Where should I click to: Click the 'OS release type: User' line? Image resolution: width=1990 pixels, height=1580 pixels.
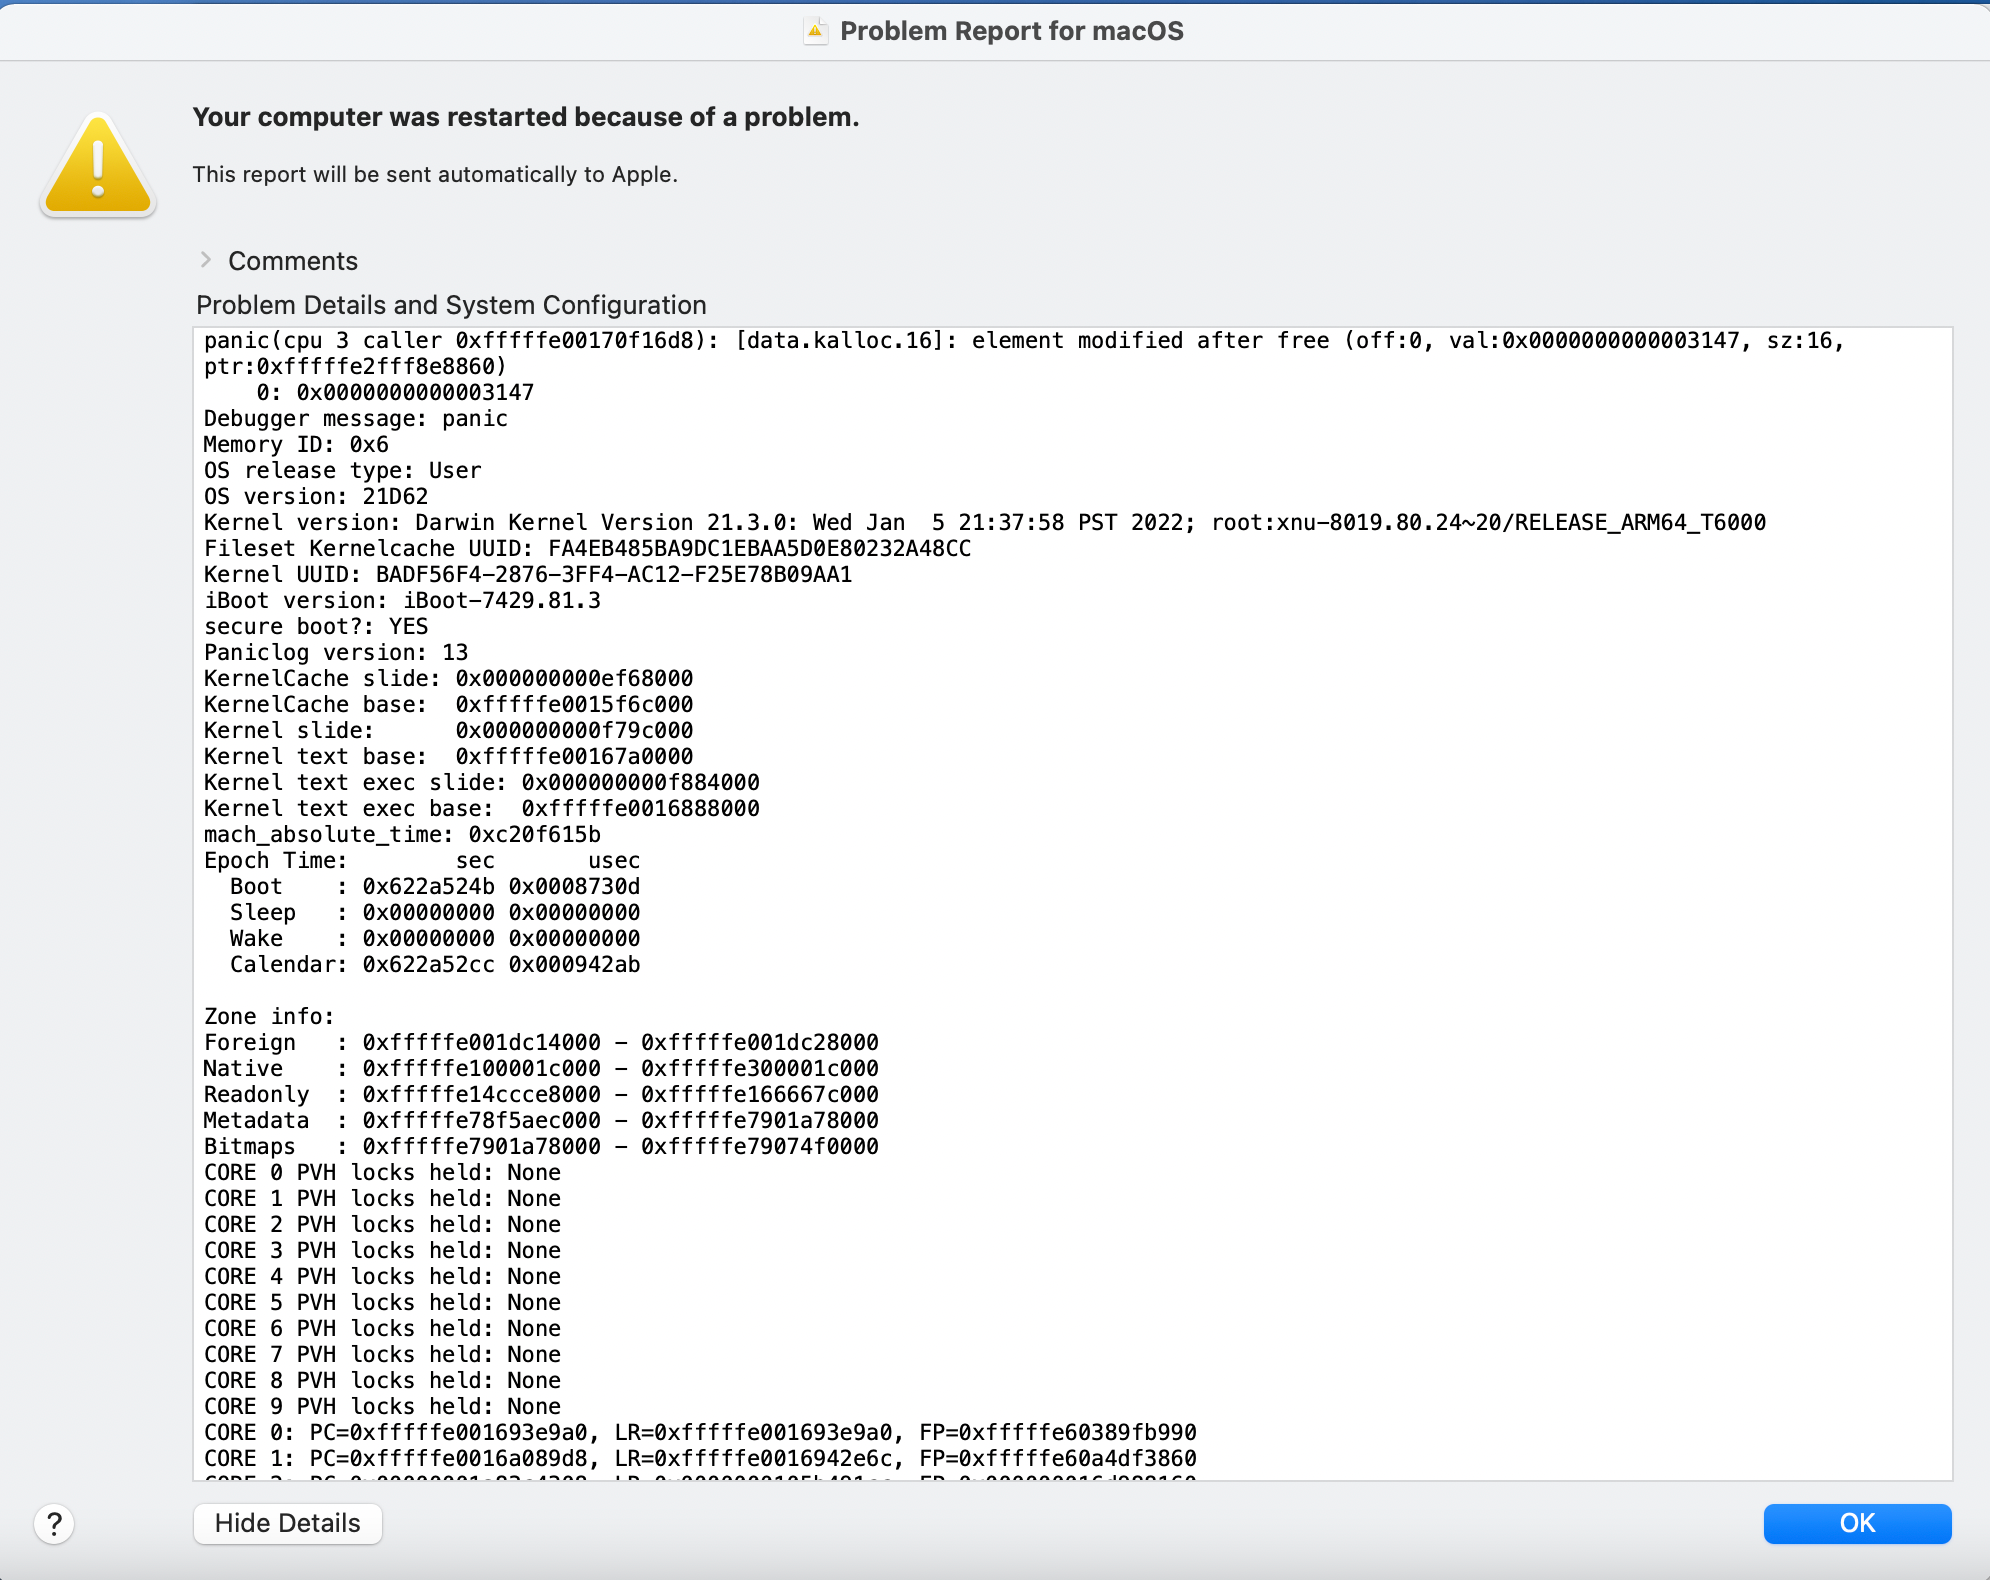[x=342, y=471]
